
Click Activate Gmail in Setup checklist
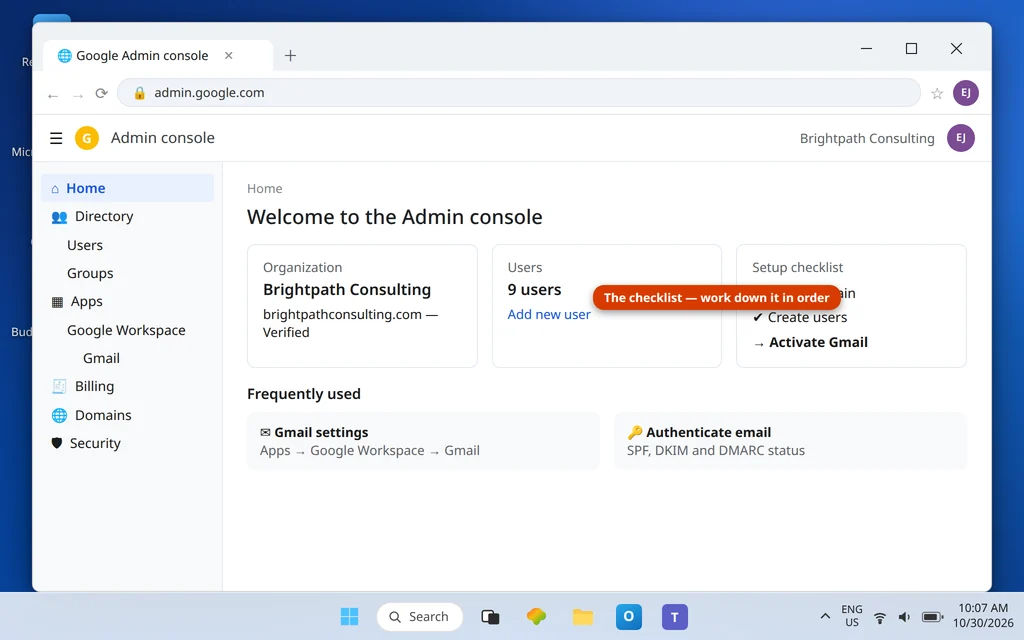pos(818,342)
